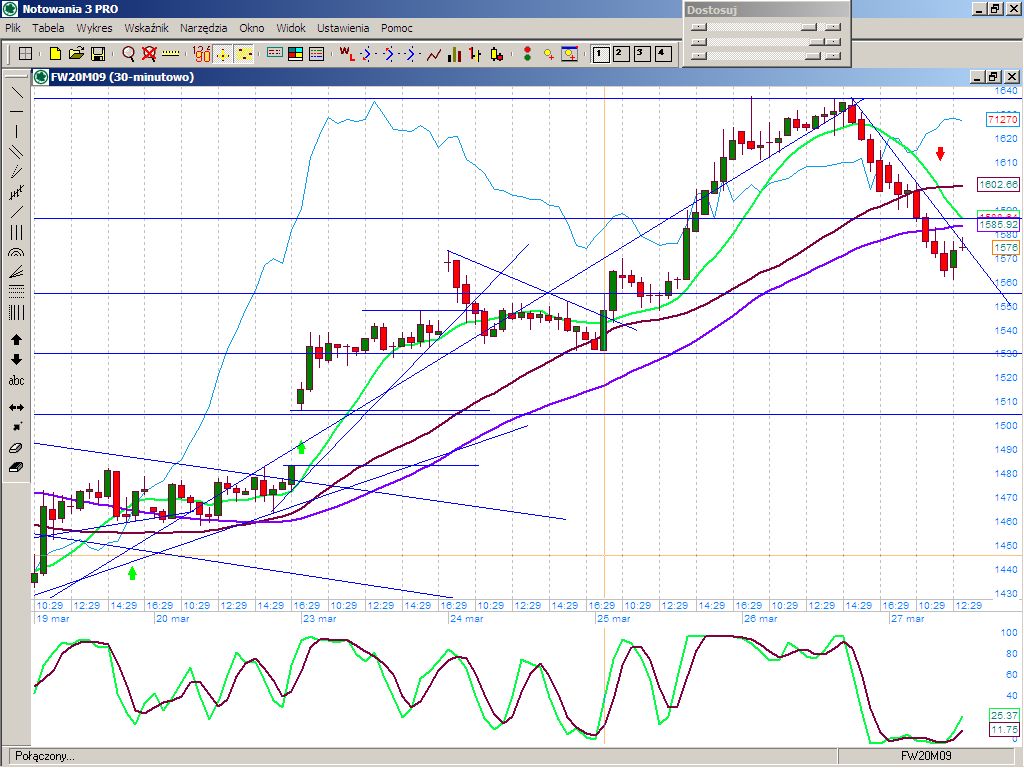Restore the FW20M09 chart child window

tap(993, 77)
